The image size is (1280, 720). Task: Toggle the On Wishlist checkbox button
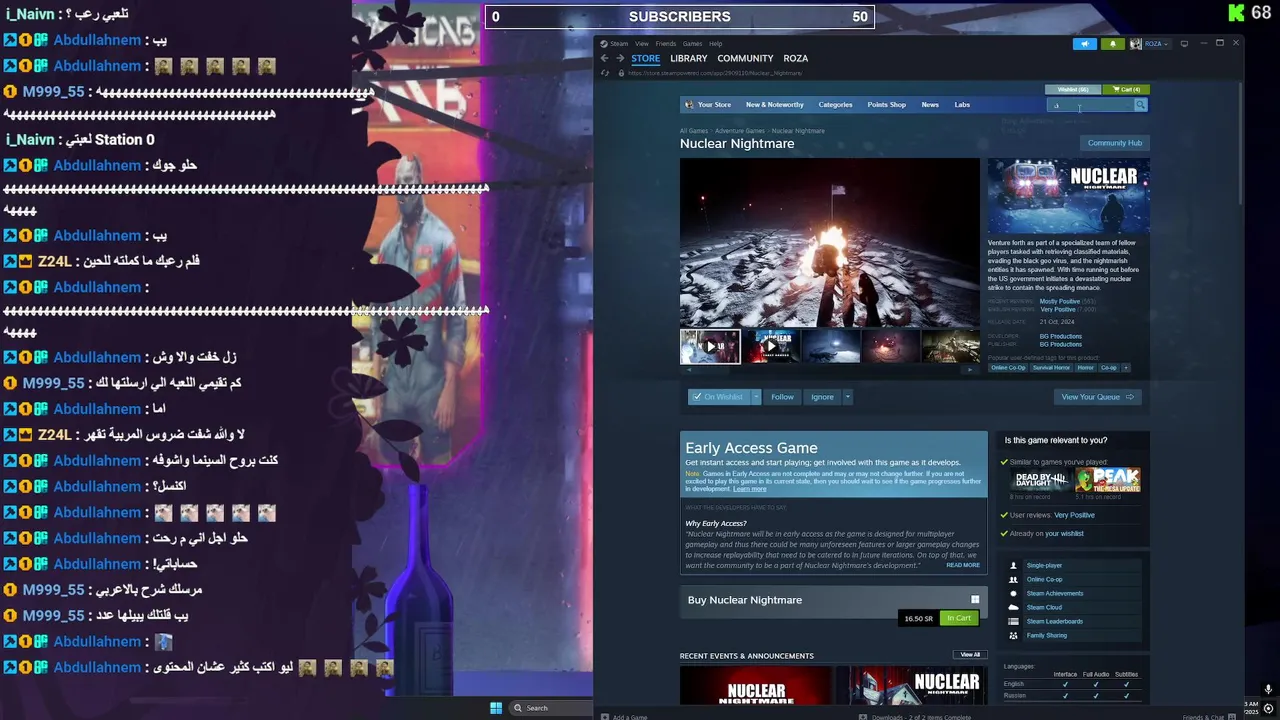pyautogui.click(x=719, y=397)
